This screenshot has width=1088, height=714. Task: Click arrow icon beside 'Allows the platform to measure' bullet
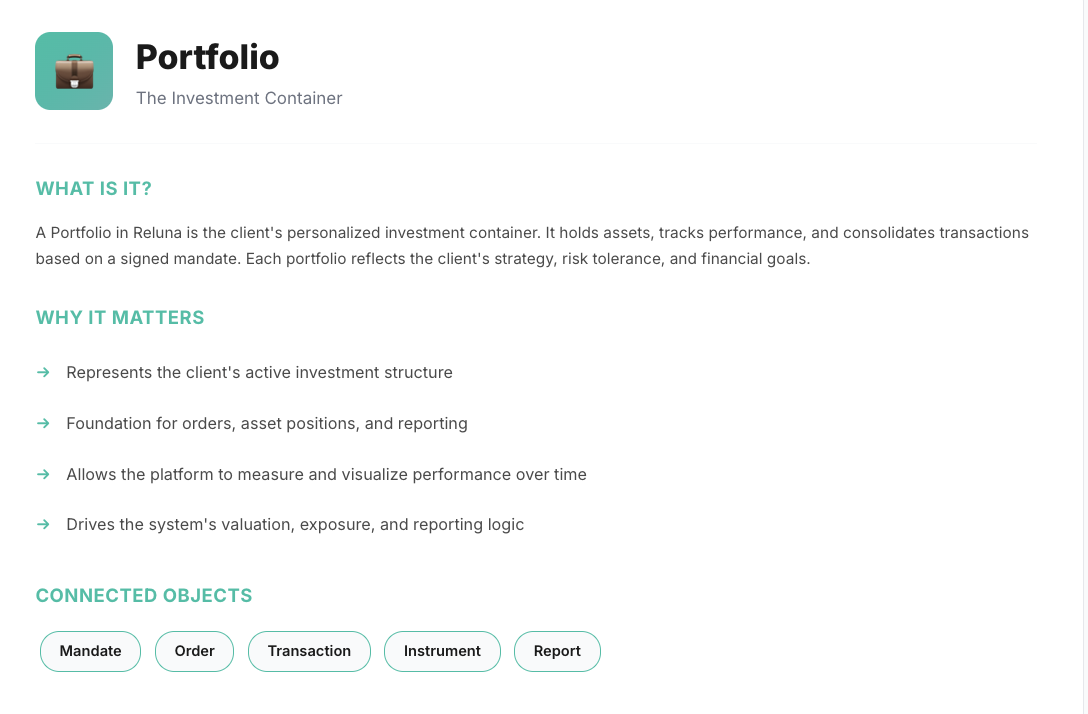[x=43, y=474]
